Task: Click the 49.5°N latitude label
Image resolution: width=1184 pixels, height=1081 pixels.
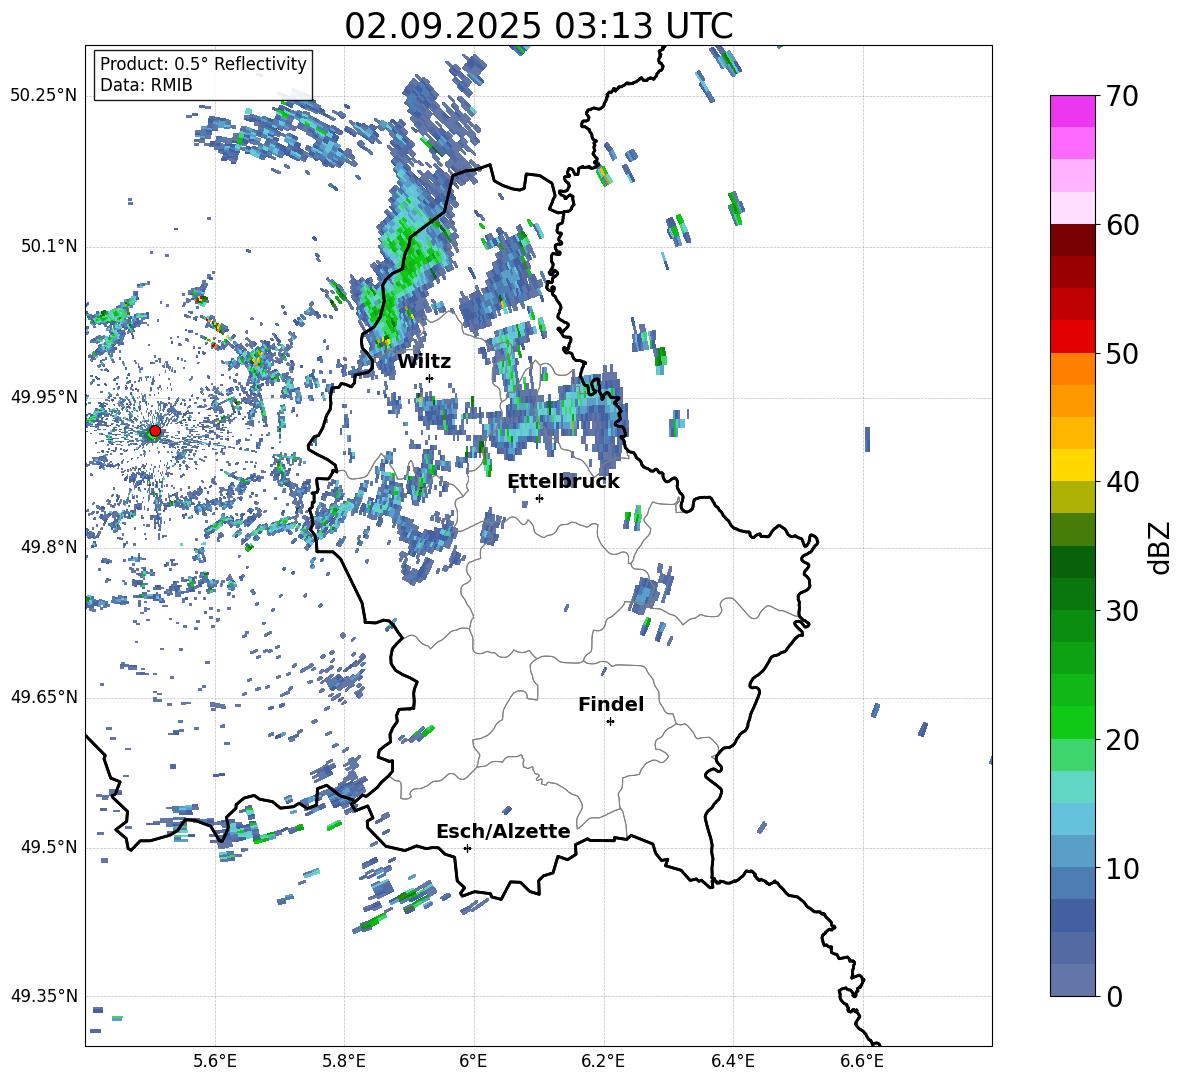Action: point(48,847)
